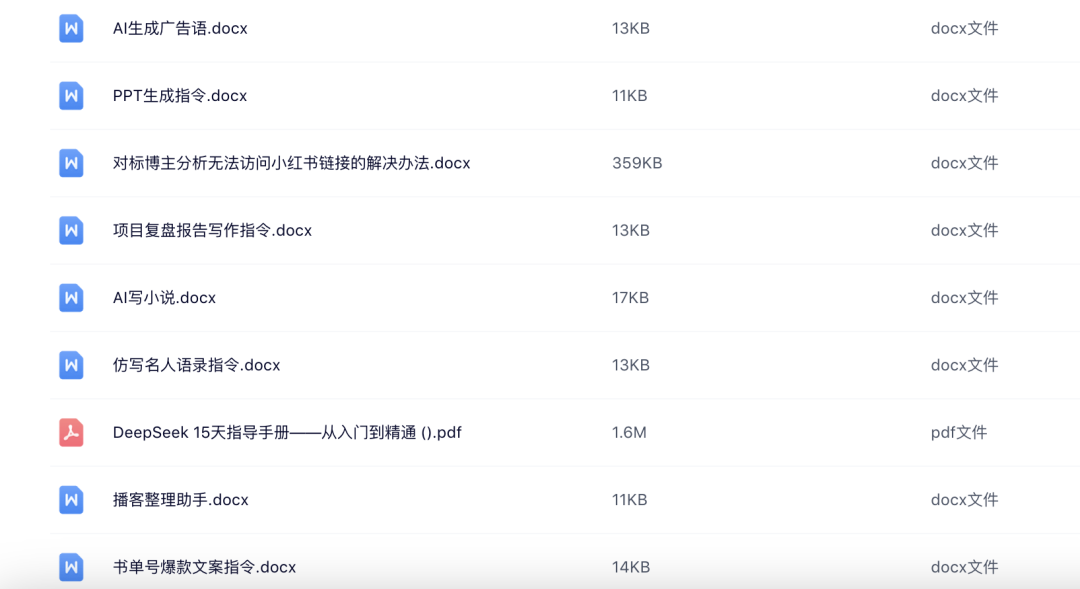Click the Word icon for 播客整理助手.docx
The image size is (1080, 589).
[x=71, y=500]
